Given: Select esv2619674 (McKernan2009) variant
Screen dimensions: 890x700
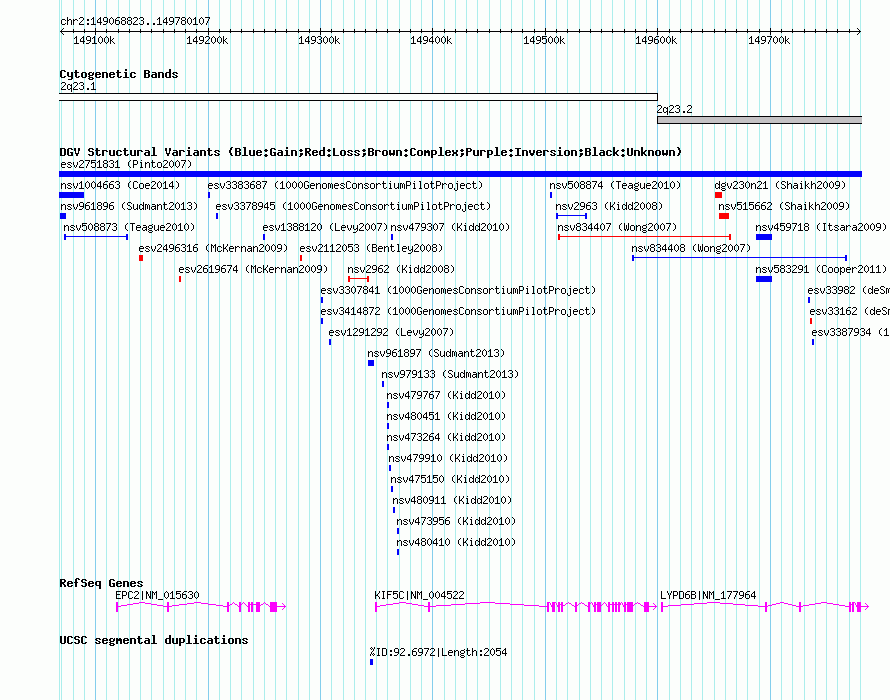Looking at the screenshot, I should click(x=253, y=269).
